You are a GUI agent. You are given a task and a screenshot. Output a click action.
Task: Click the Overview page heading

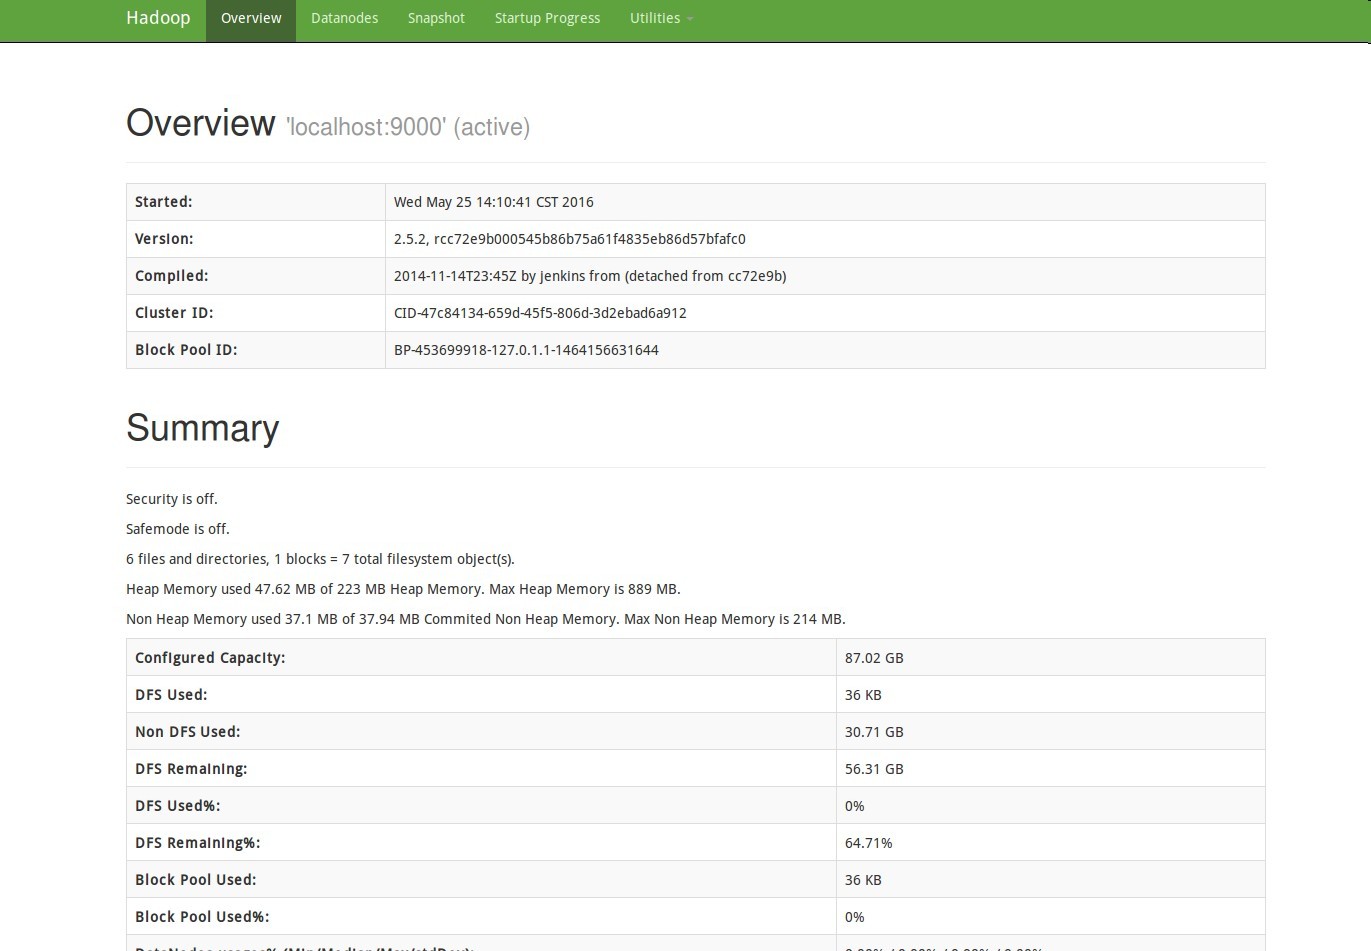coord(200,123)
